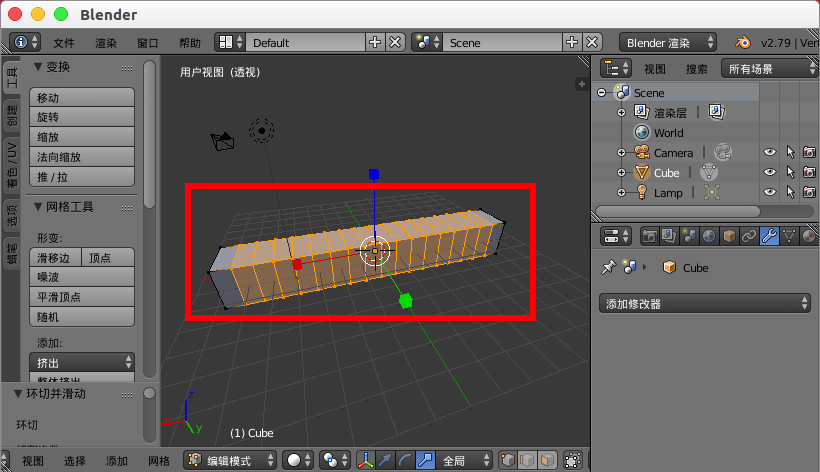Click Cube mesh data icon in outliner
Viewport: 820px width, 472px height.
point(709,172)
